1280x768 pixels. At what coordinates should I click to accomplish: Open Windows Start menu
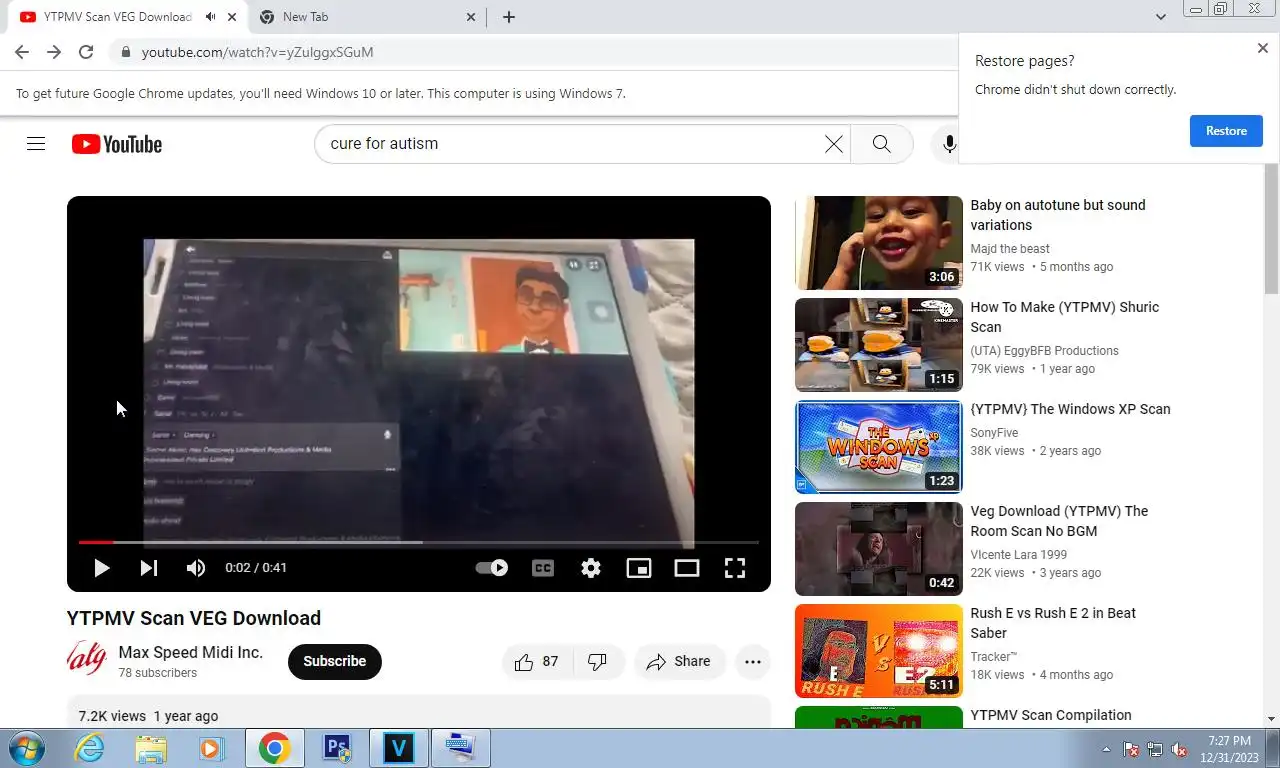click(x=25, y=748)
